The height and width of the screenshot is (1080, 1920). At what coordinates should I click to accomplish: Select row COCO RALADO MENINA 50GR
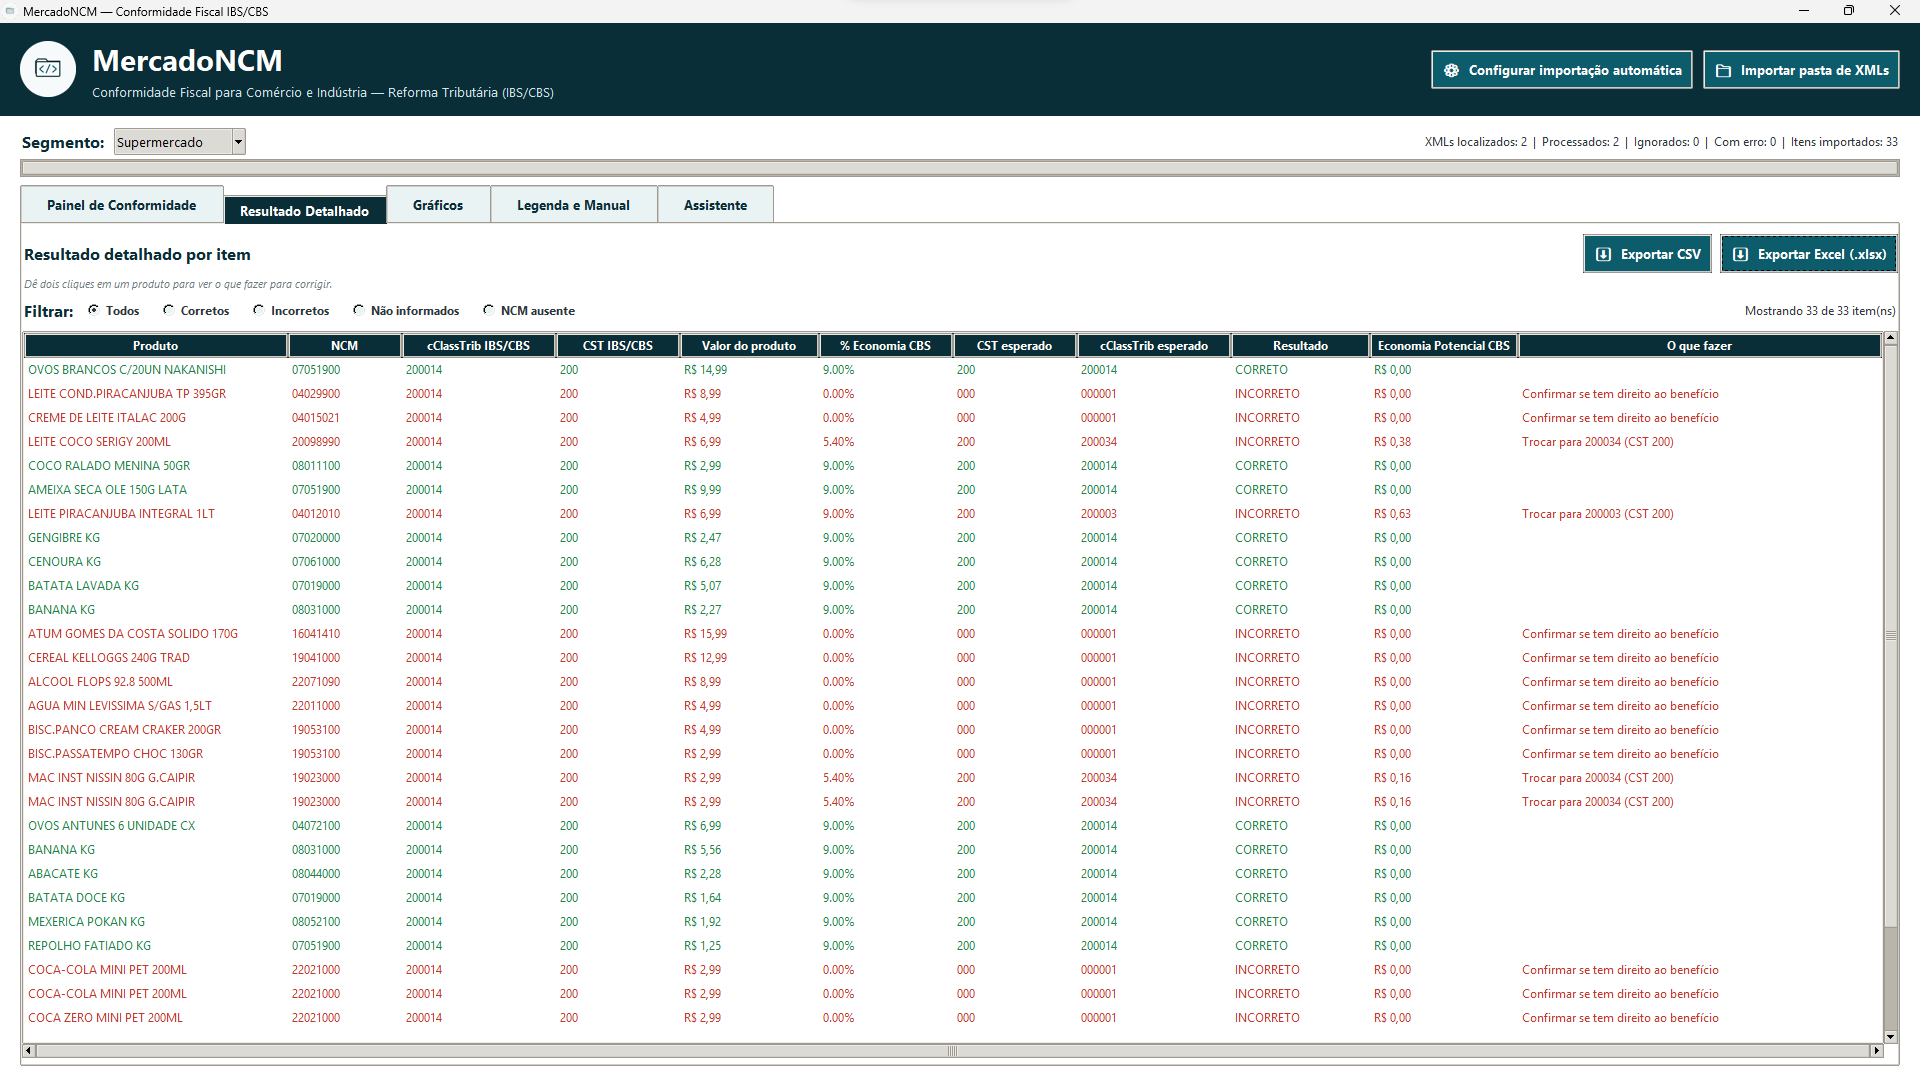[x=953, y=466]
